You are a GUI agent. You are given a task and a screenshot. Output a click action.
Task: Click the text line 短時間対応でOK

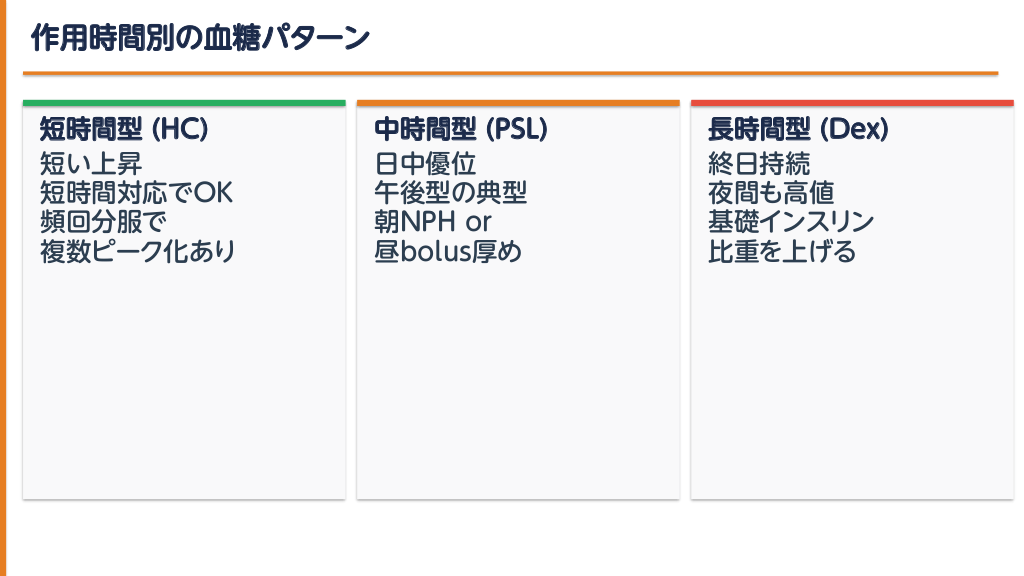[x=136, y=192]
